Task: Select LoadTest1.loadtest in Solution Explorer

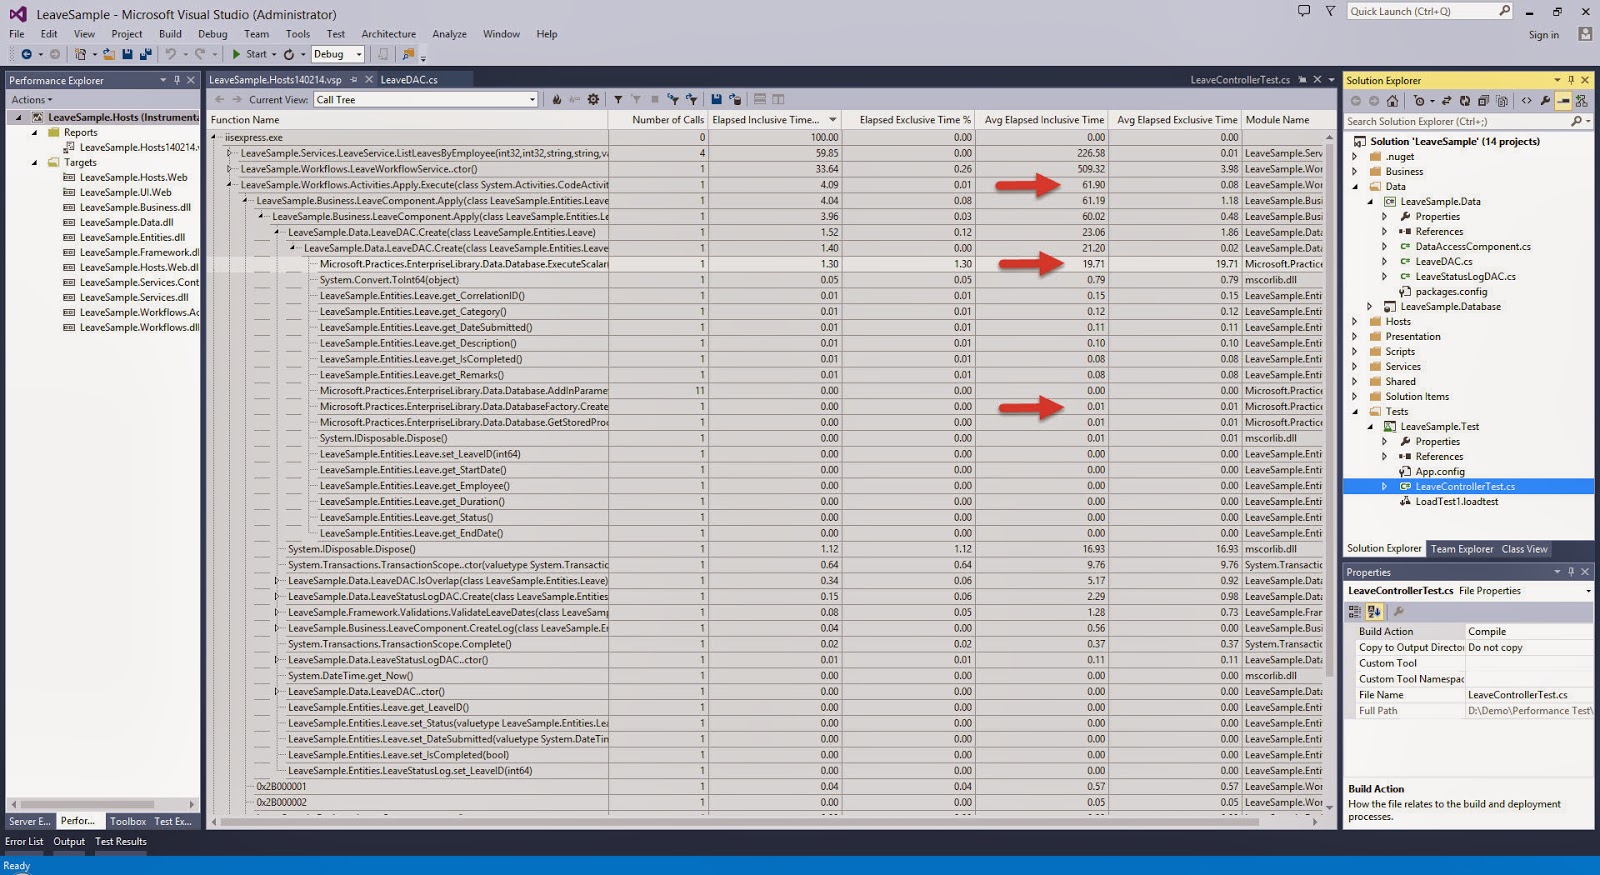Action: click(x=1456, y=502)
